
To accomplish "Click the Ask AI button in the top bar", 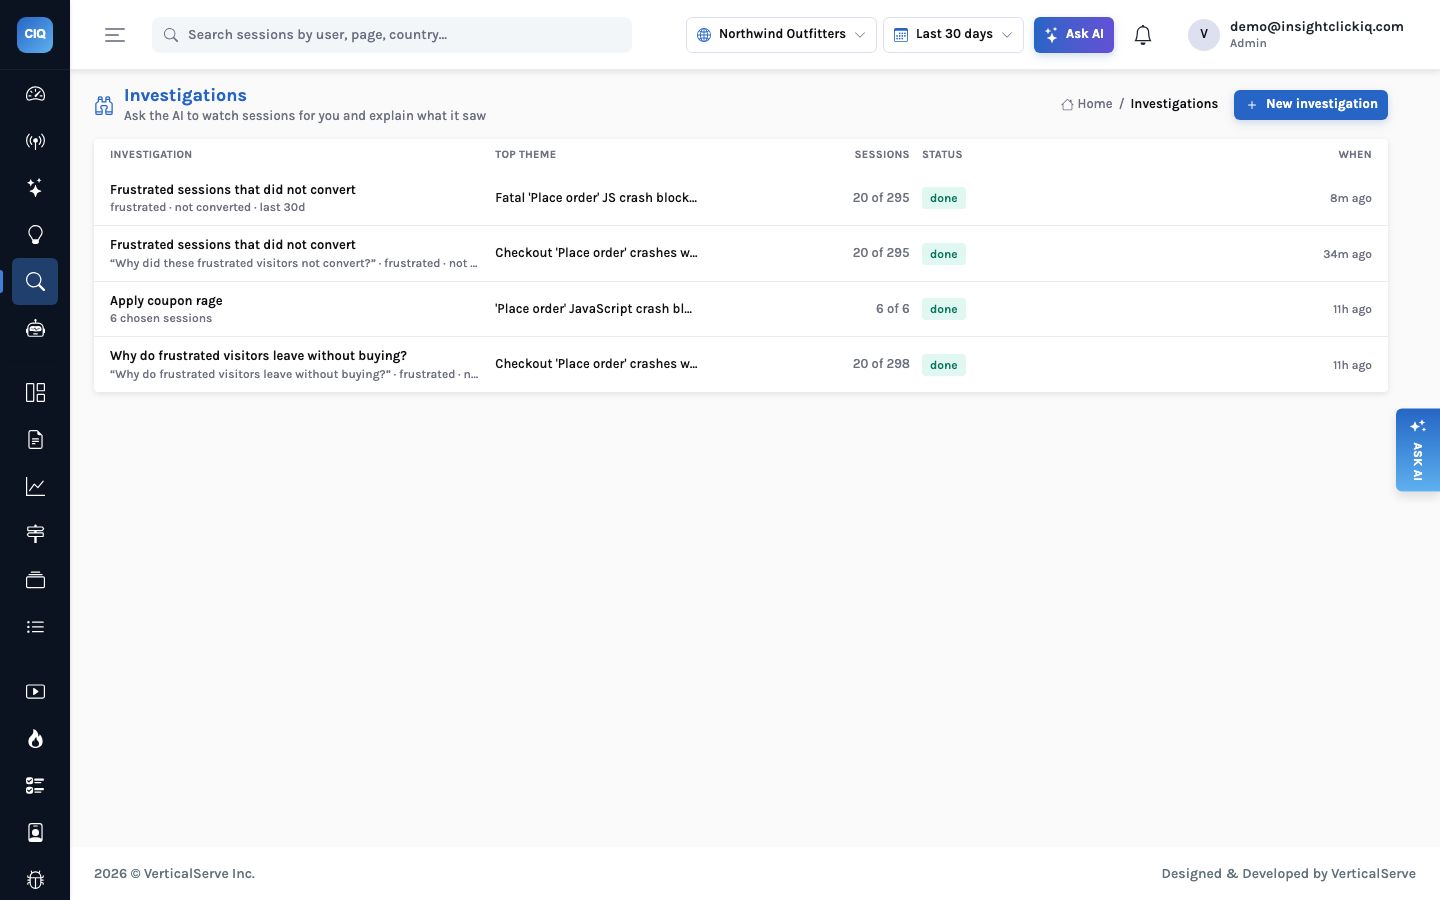I will tap(1074, 35).
